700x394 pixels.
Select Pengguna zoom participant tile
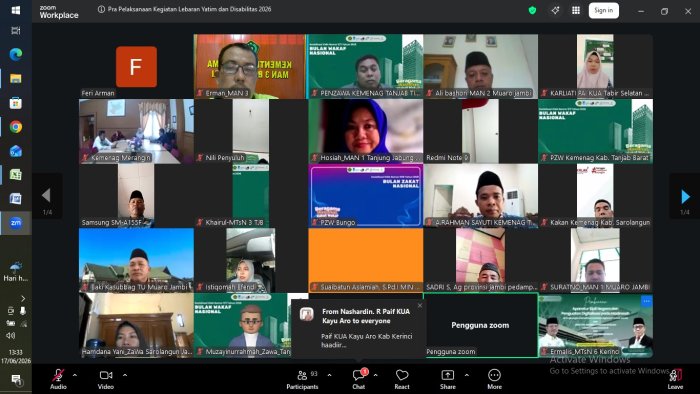[481, 325]
